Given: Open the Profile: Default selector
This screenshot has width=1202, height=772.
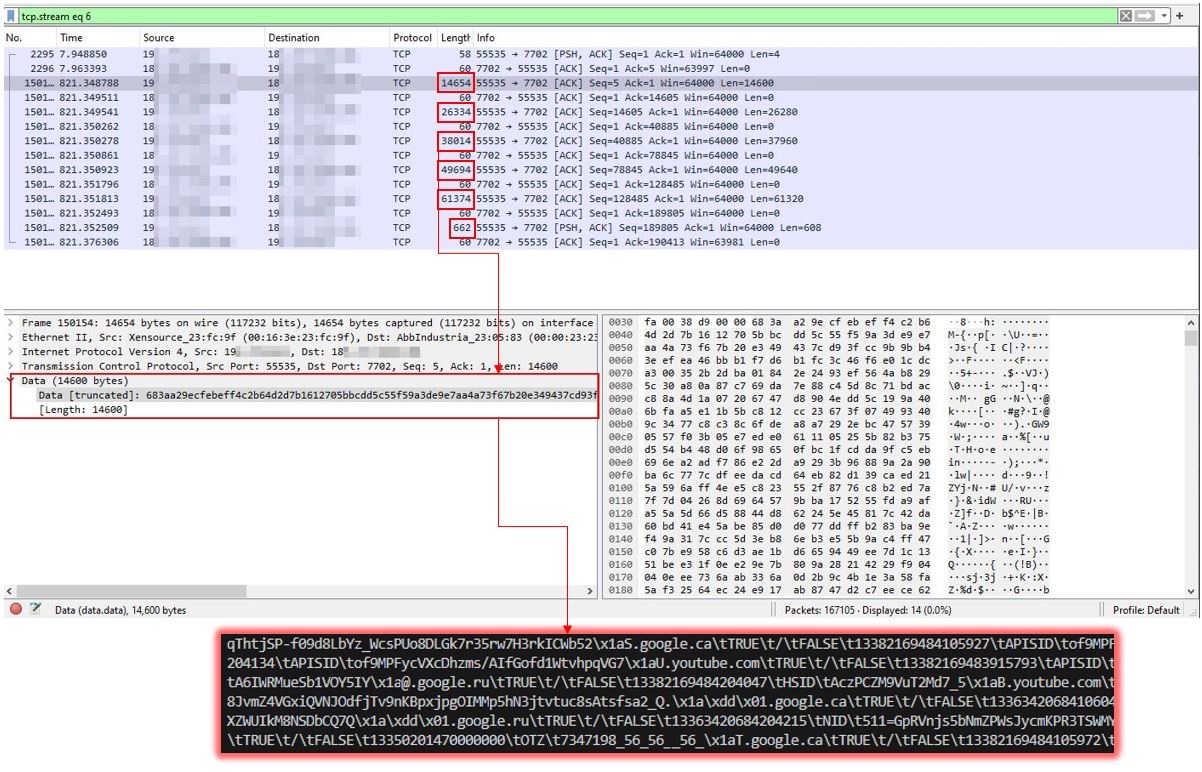Looking at the screenshot, I should pos(1146,610).
